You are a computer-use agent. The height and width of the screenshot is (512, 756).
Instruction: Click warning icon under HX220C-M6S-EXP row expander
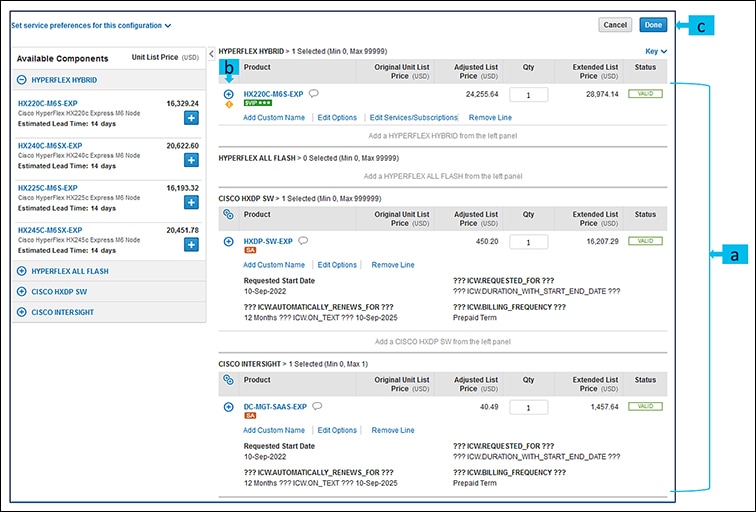tap(229, 104)
